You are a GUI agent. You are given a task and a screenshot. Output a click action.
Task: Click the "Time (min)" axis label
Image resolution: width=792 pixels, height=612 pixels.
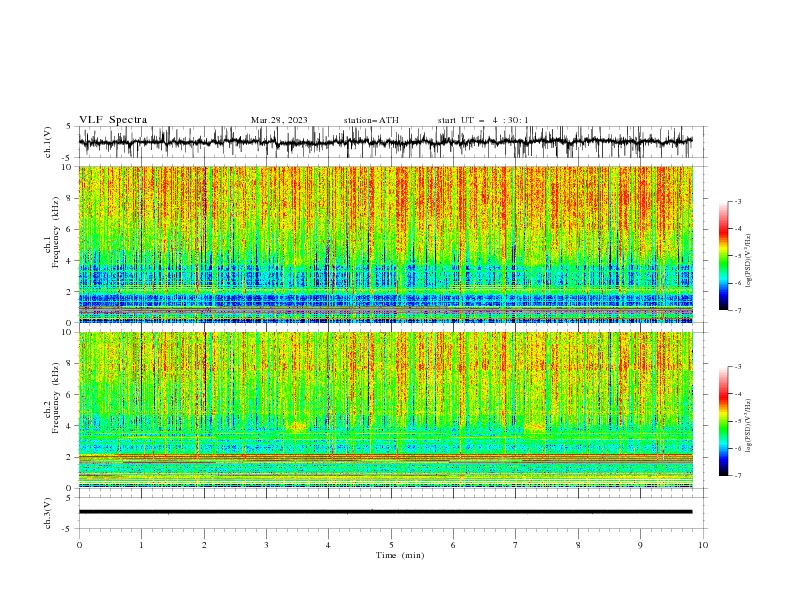[x=400, y=555]
